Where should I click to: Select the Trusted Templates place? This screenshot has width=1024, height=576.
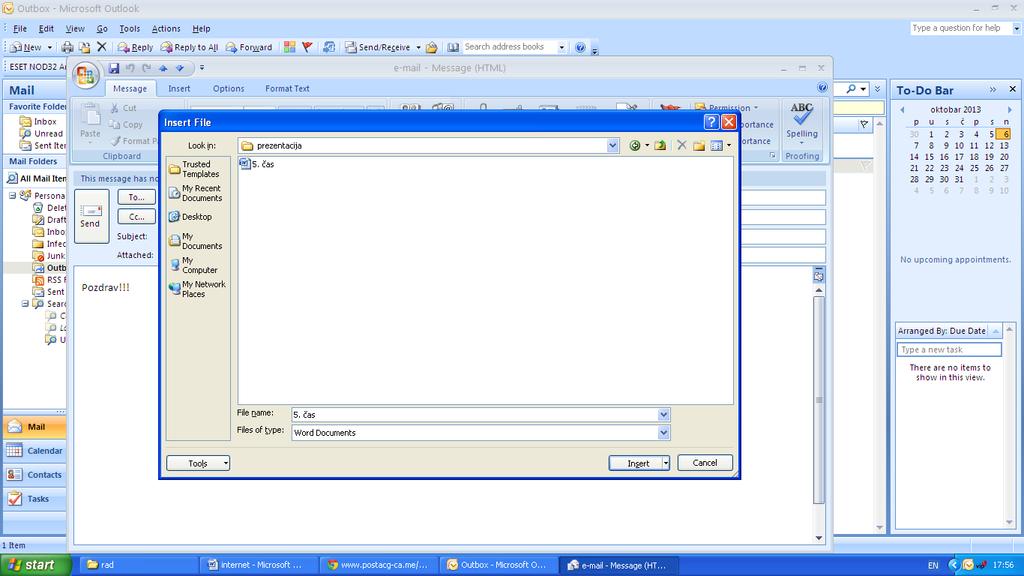tap(199, 169)
